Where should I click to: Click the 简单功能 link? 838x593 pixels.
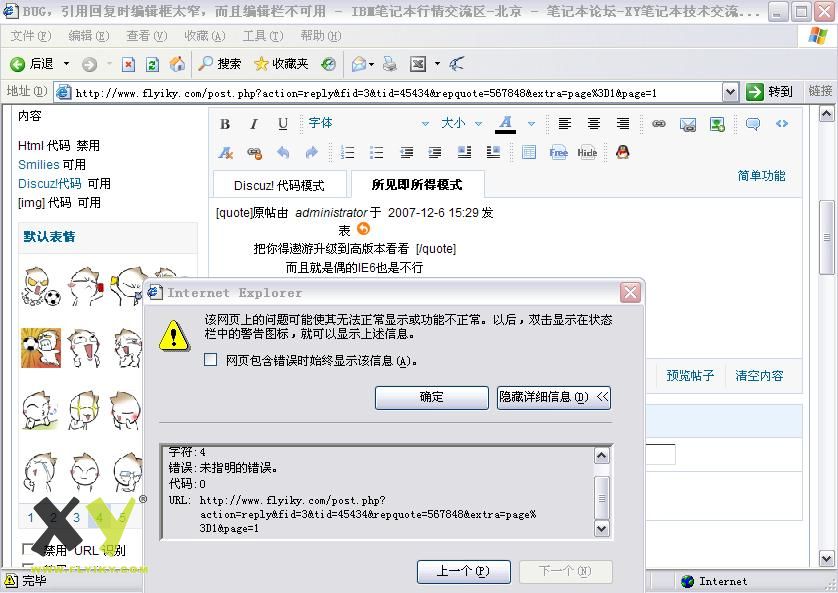761,175
